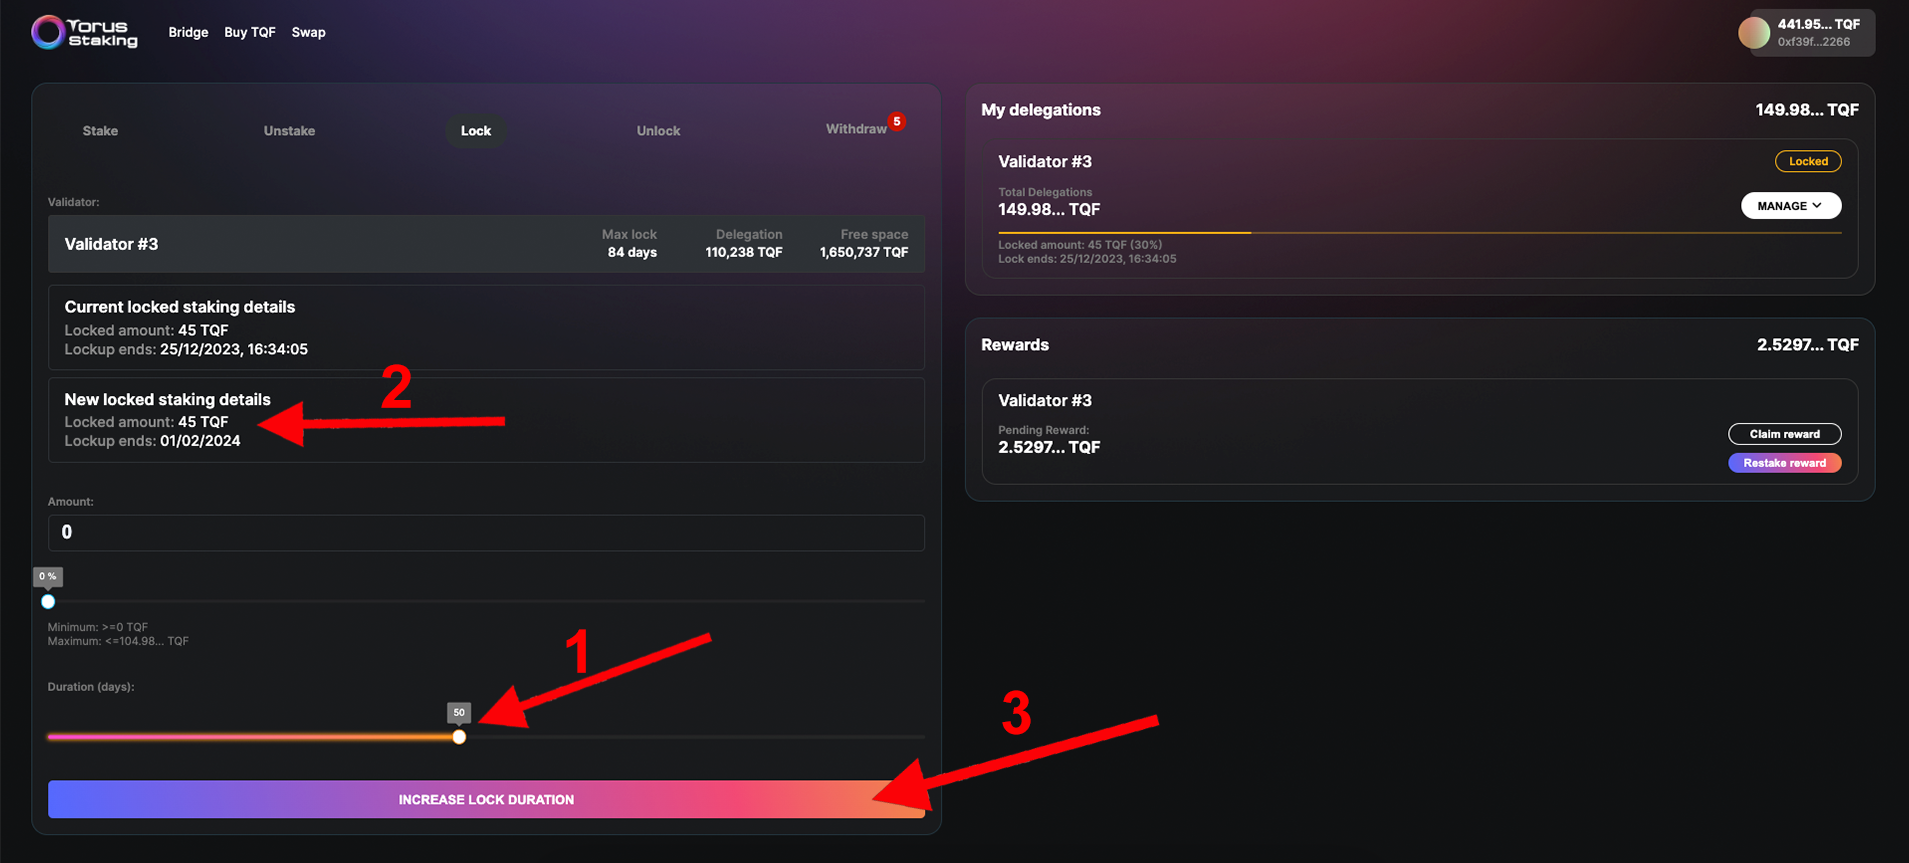Open the Bridge page

point(188,32)
